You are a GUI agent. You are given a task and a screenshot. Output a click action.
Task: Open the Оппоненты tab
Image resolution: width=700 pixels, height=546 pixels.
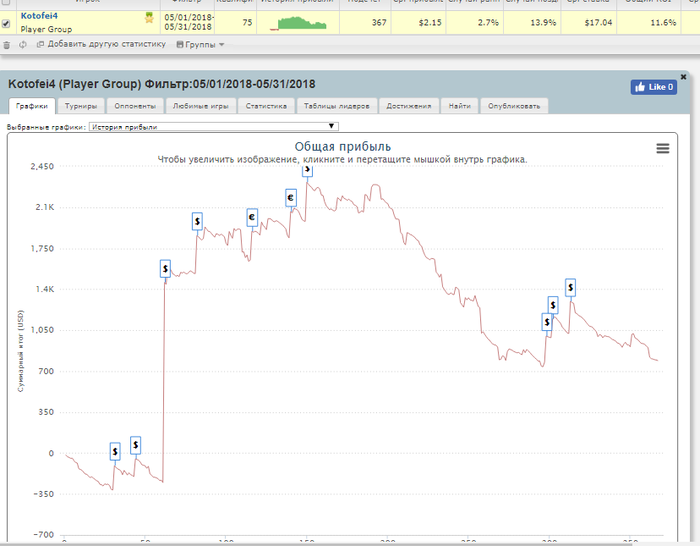coord(135,106)
